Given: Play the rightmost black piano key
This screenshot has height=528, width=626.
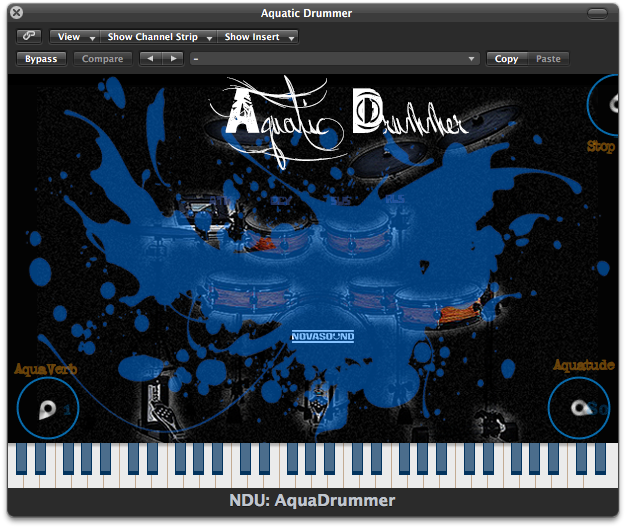Looking at the screenshot, I should coord(600,459).
